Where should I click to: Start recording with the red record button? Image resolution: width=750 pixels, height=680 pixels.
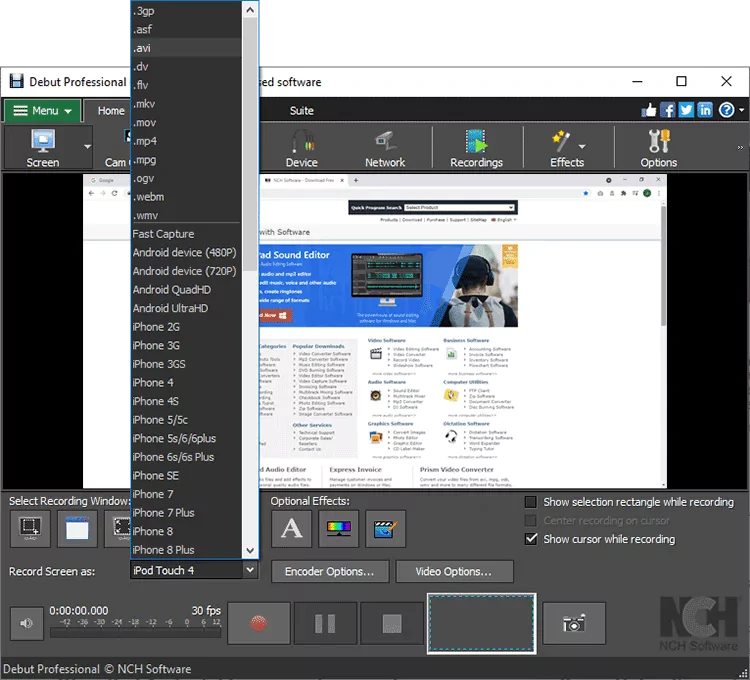[259, 624]
